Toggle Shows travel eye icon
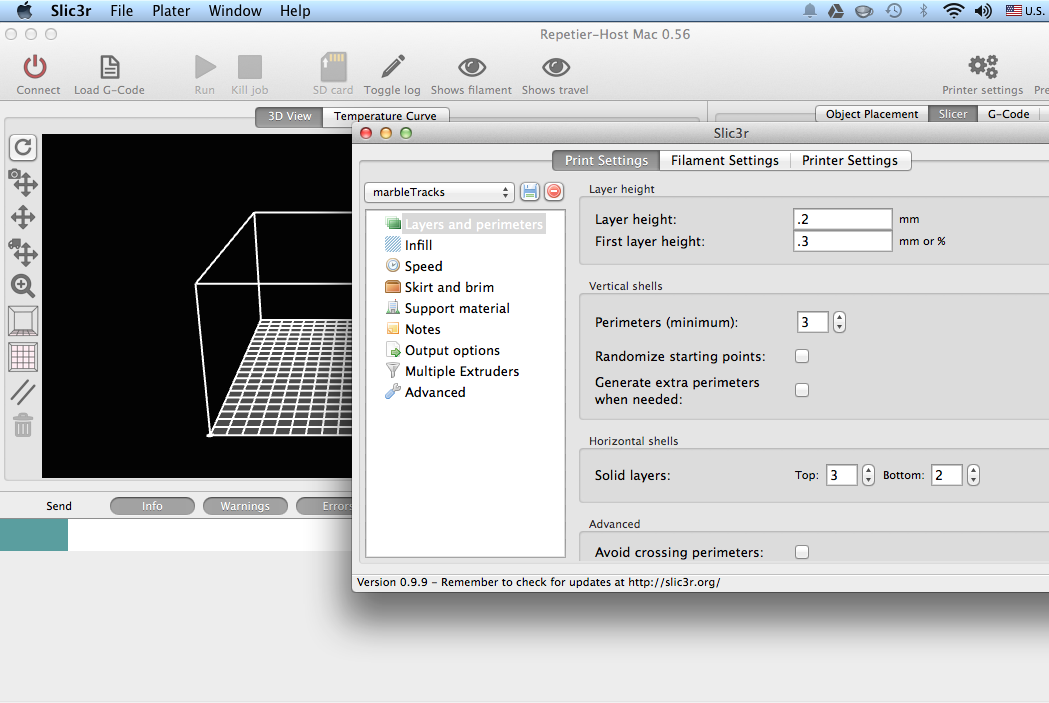1049x703 pixels. point(556,67)
